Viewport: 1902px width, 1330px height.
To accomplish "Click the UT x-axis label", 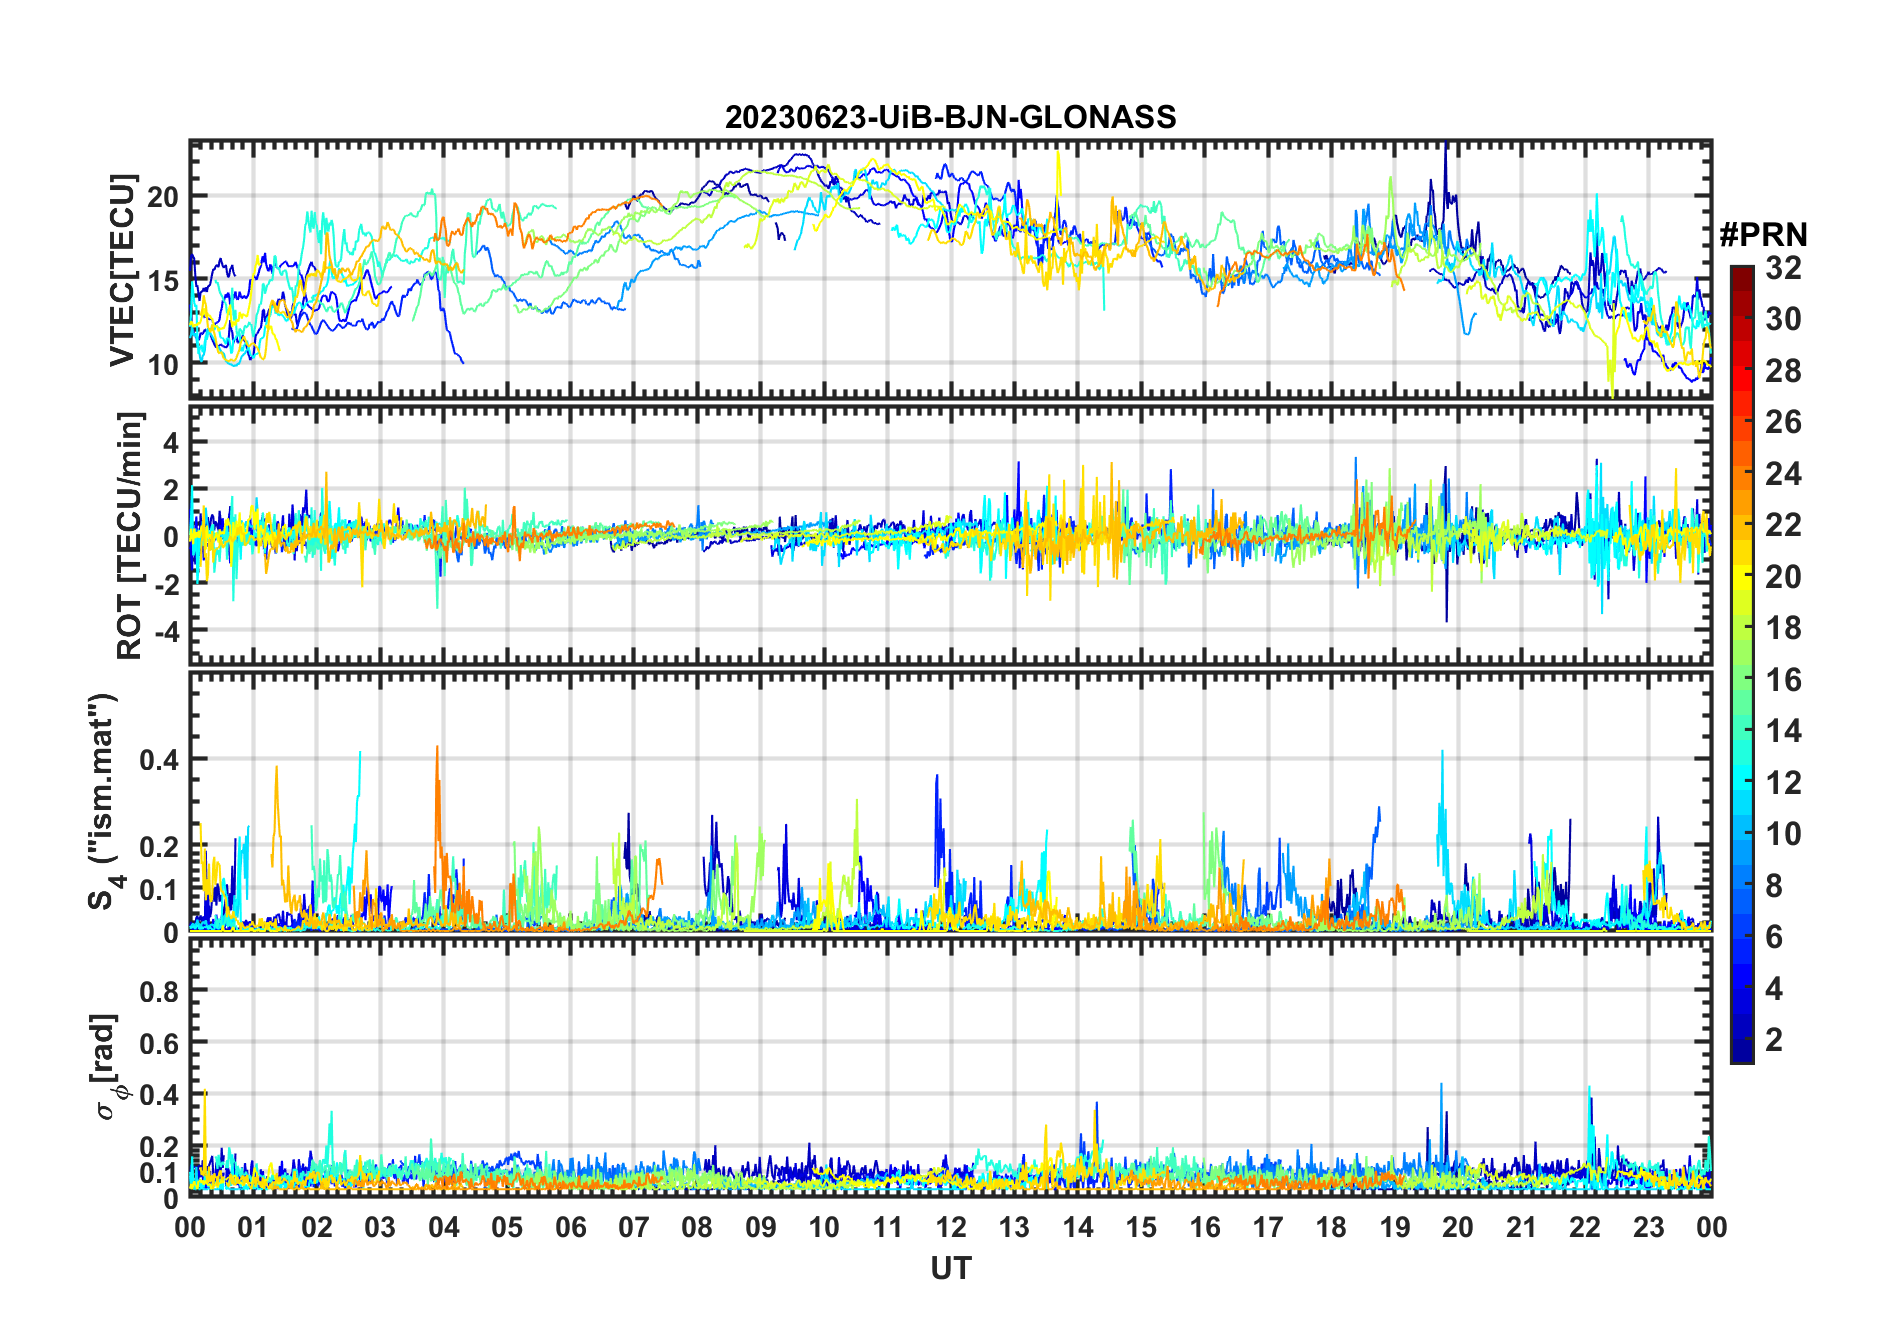I will 950,1268.
